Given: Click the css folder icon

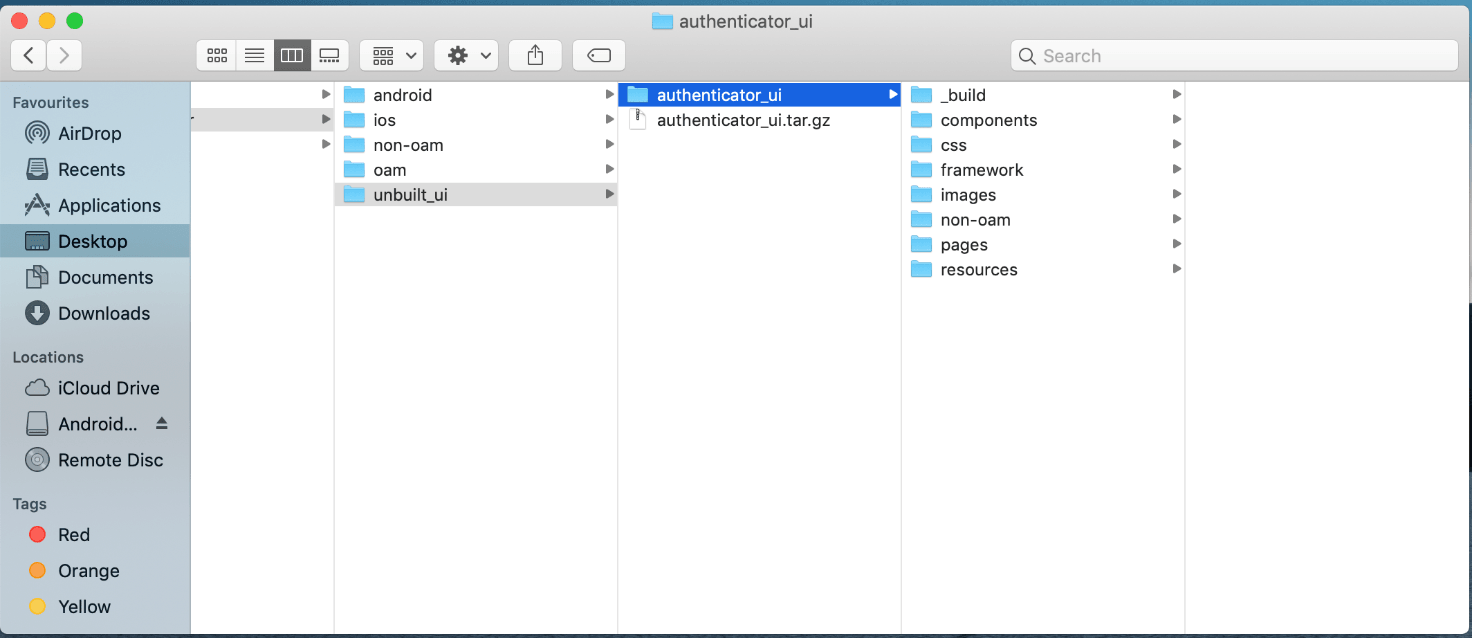Looking at the screenshot, I should pyautogui.click(x=922, y=145).
